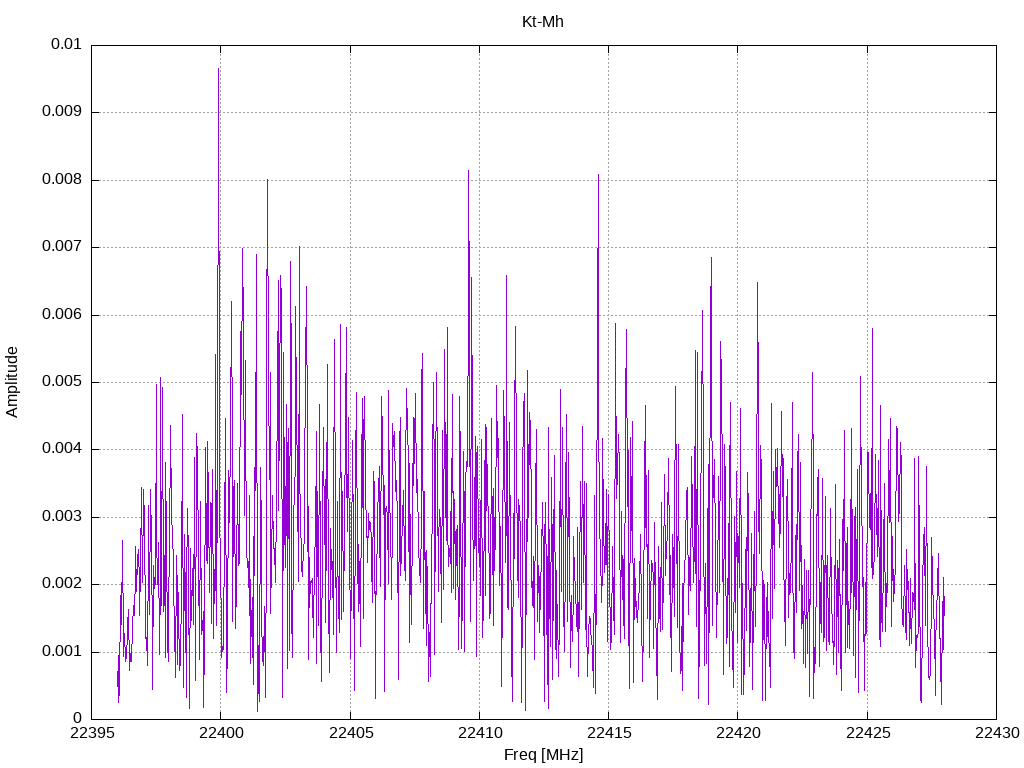Click the 0.001 y-axis tick label
The image size is (1024, 768).
(62, 651)
